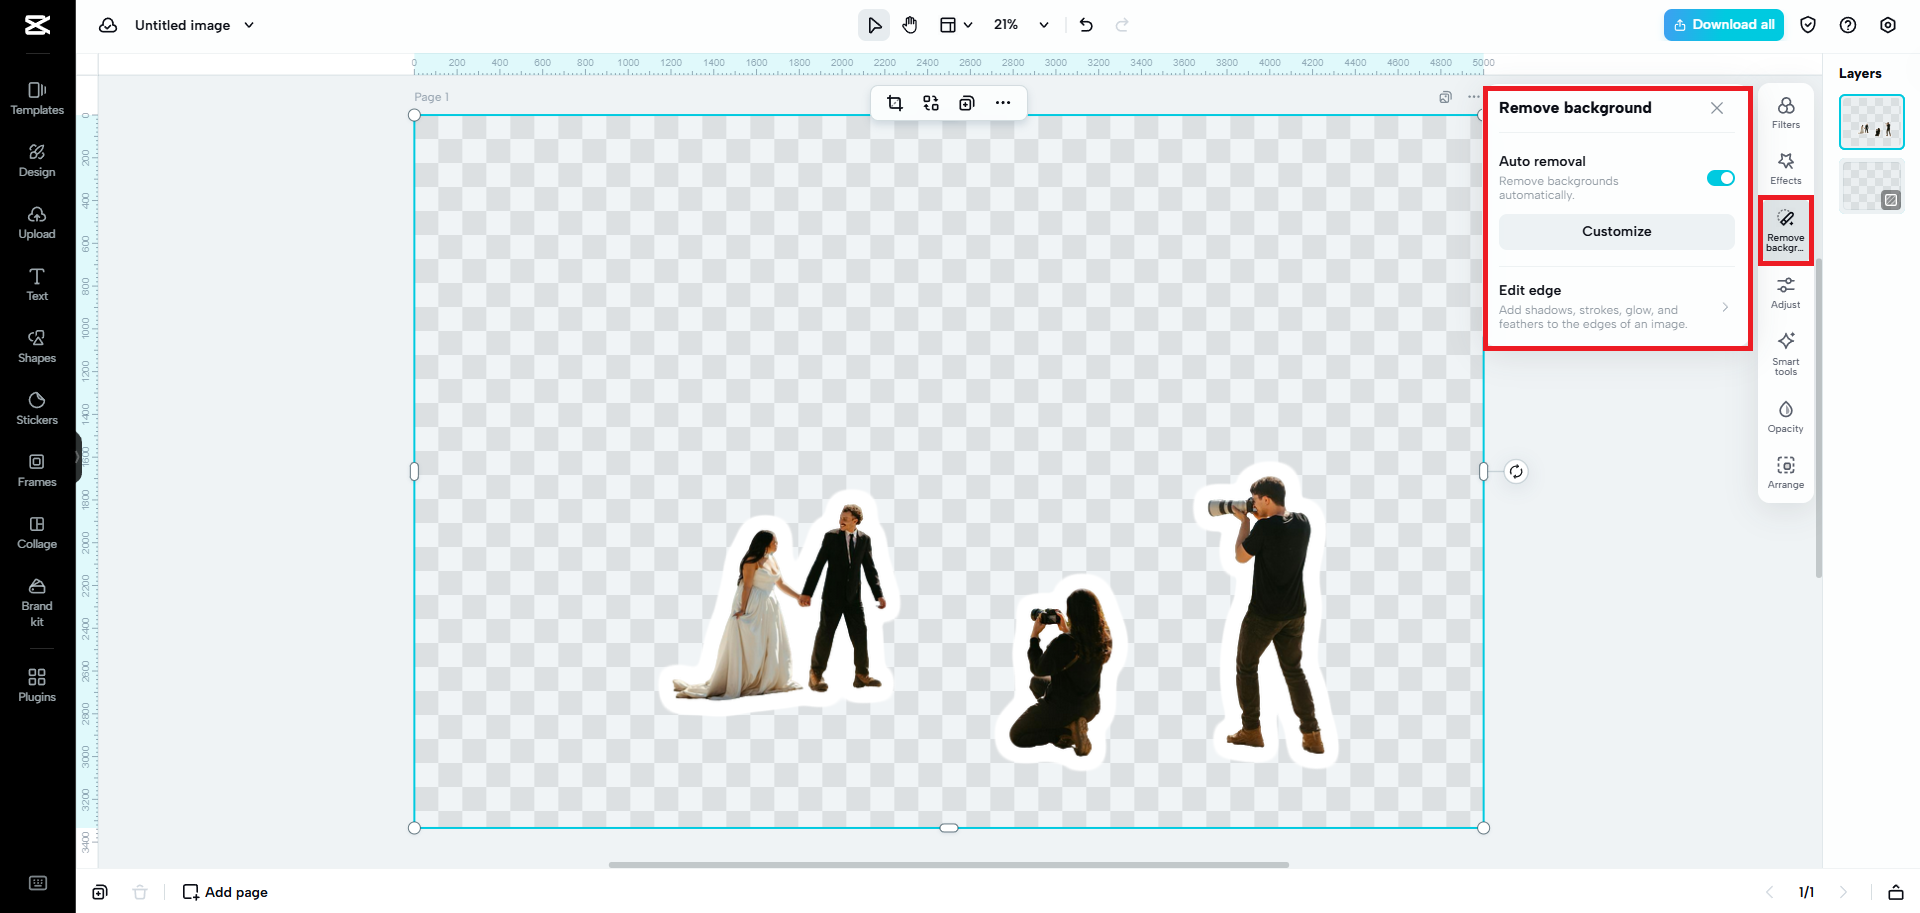Click Add page at the bottom

[x=224, y=891]
